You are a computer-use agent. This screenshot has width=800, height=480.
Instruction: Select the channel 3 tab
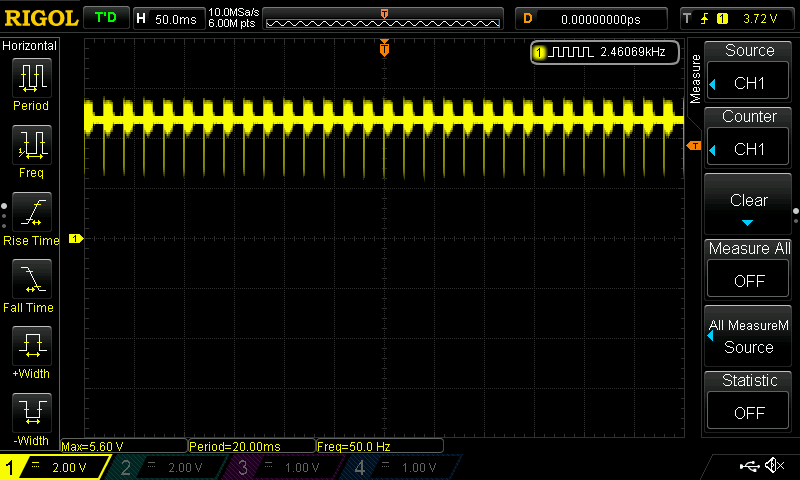point(284,467)
